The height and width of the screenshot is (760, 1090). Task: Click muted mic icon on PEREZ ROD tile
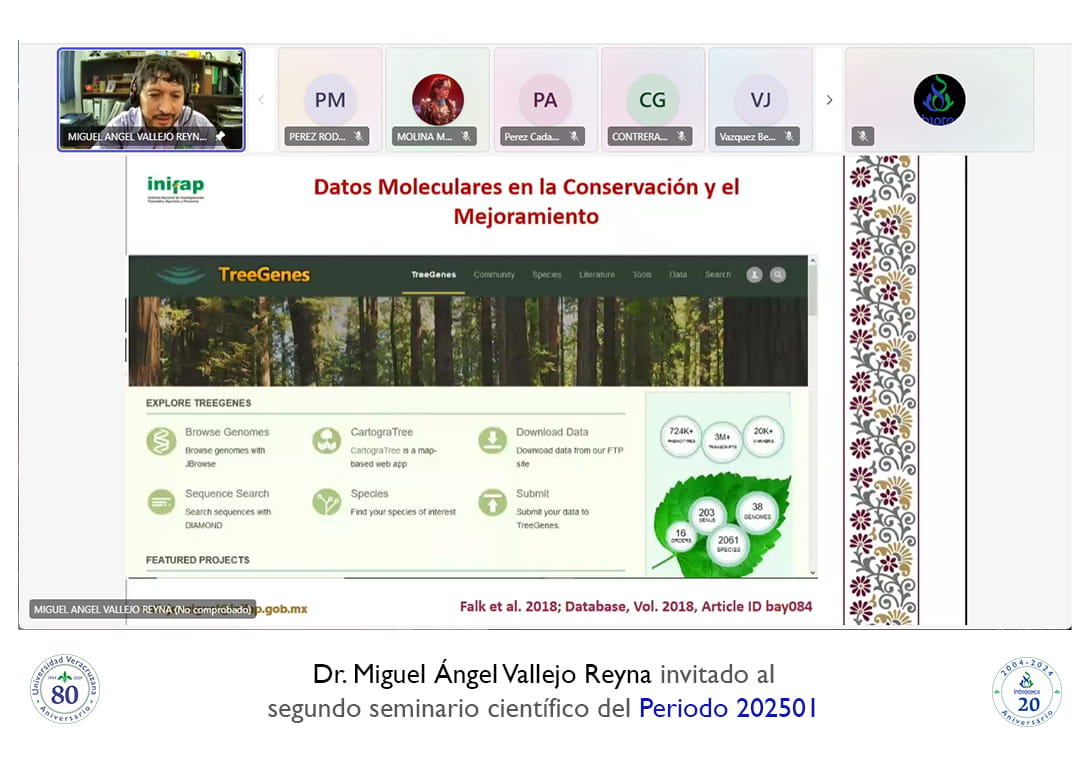358,137
